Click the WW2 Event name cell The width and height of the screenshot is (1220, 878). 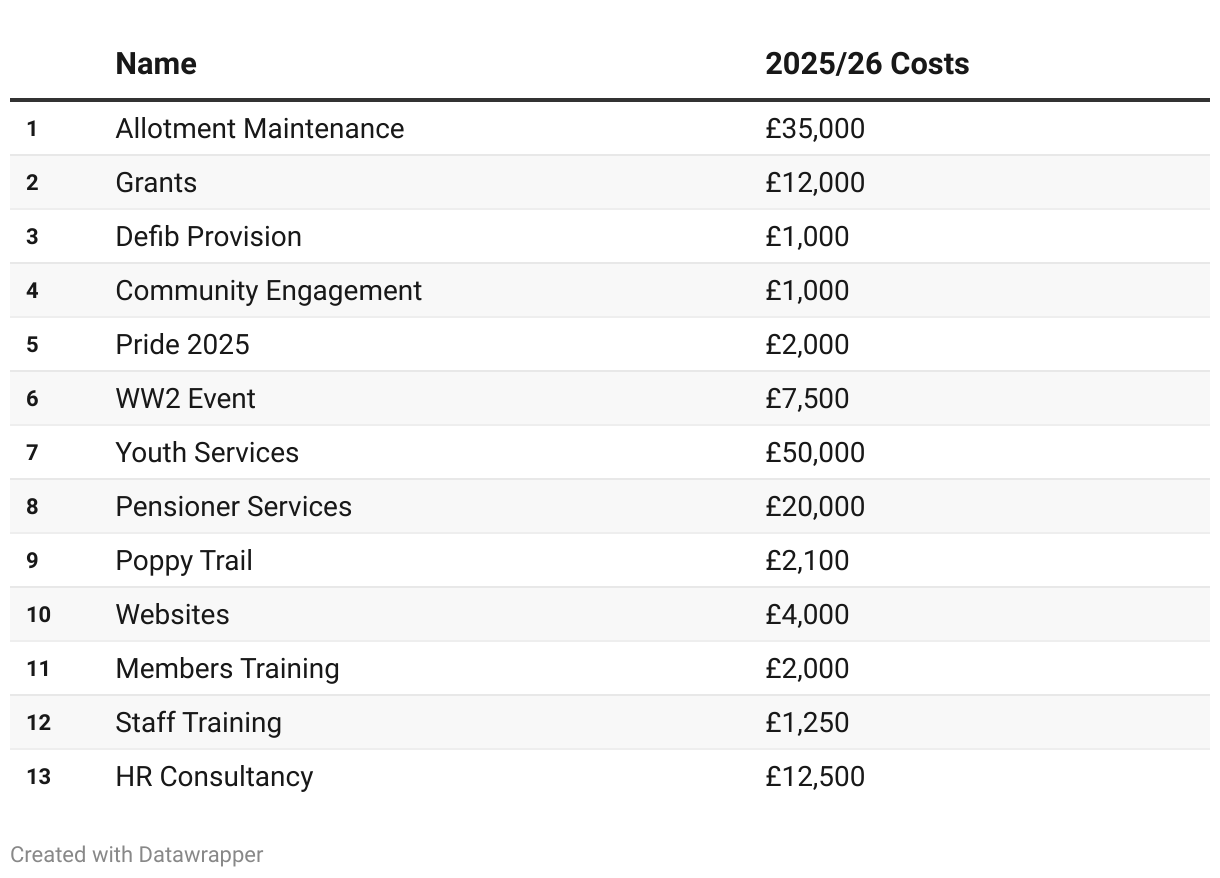[185, 399]
